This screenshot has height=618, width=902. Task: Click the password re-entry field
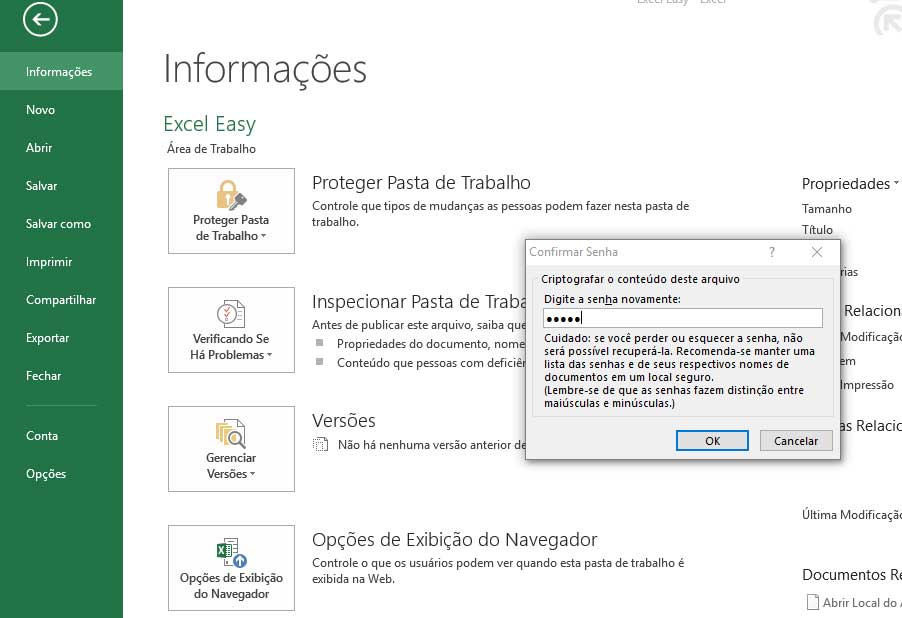click(682, 318)
